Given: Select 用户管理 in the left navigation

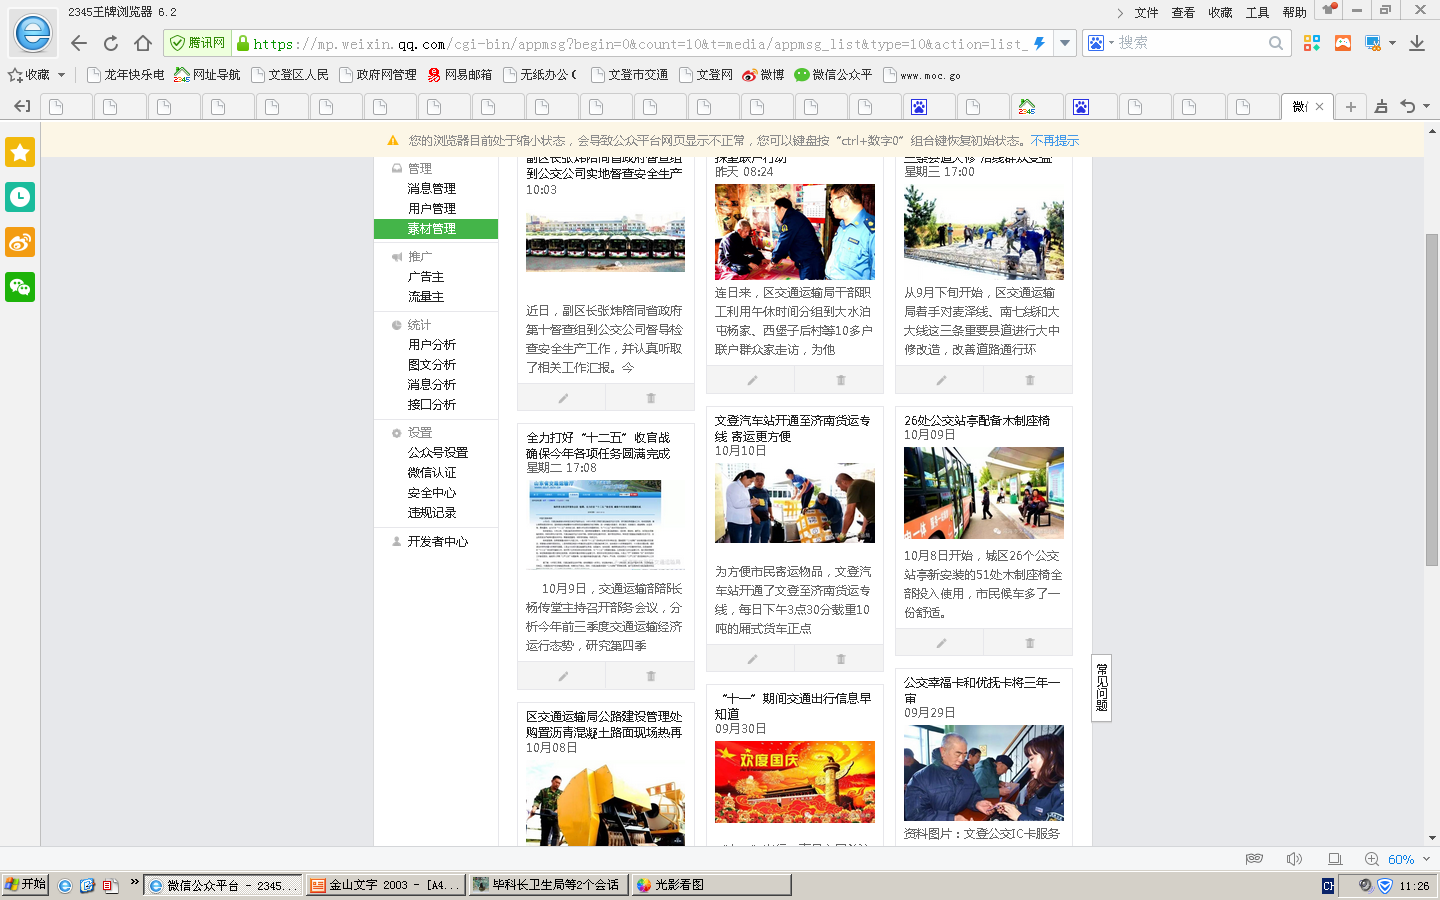Looking at the screenshot, I should point(431,208).
